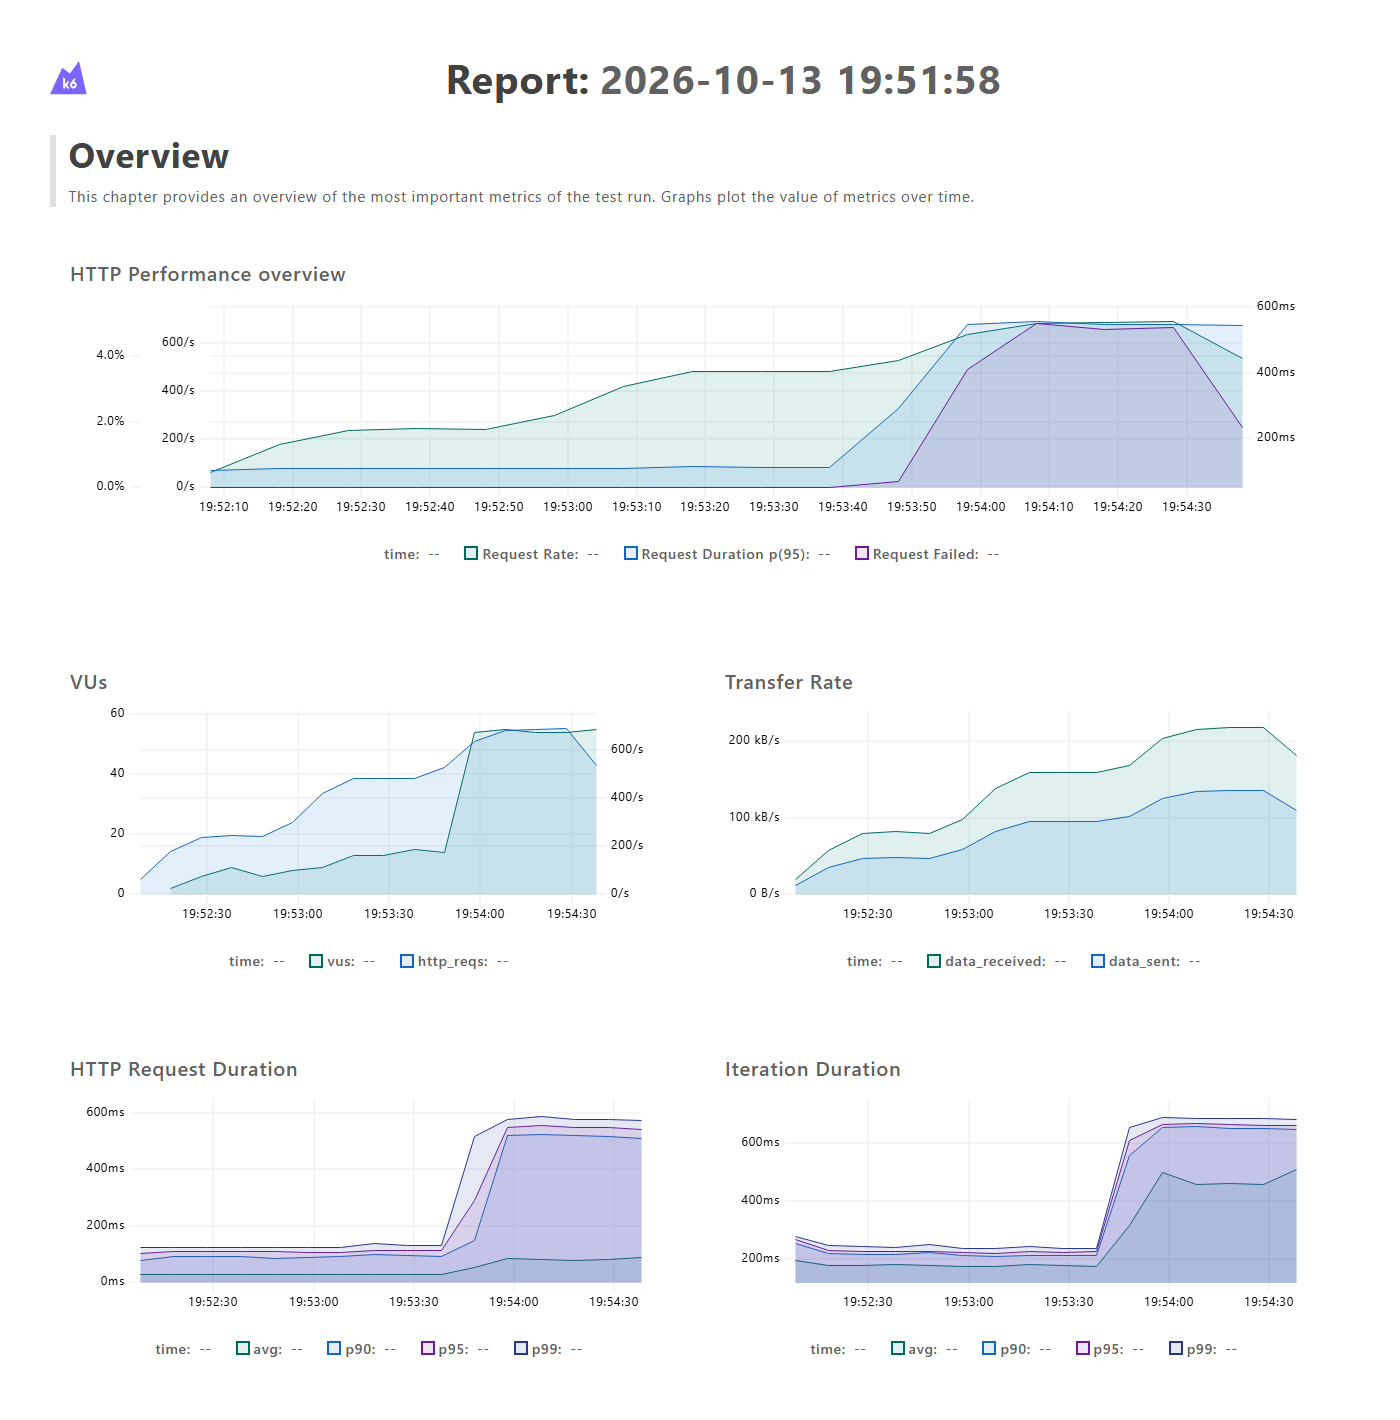Click the 19:52:30 tick in Iteration Duration chart
The image size is (1400, 1420).
868,1302
